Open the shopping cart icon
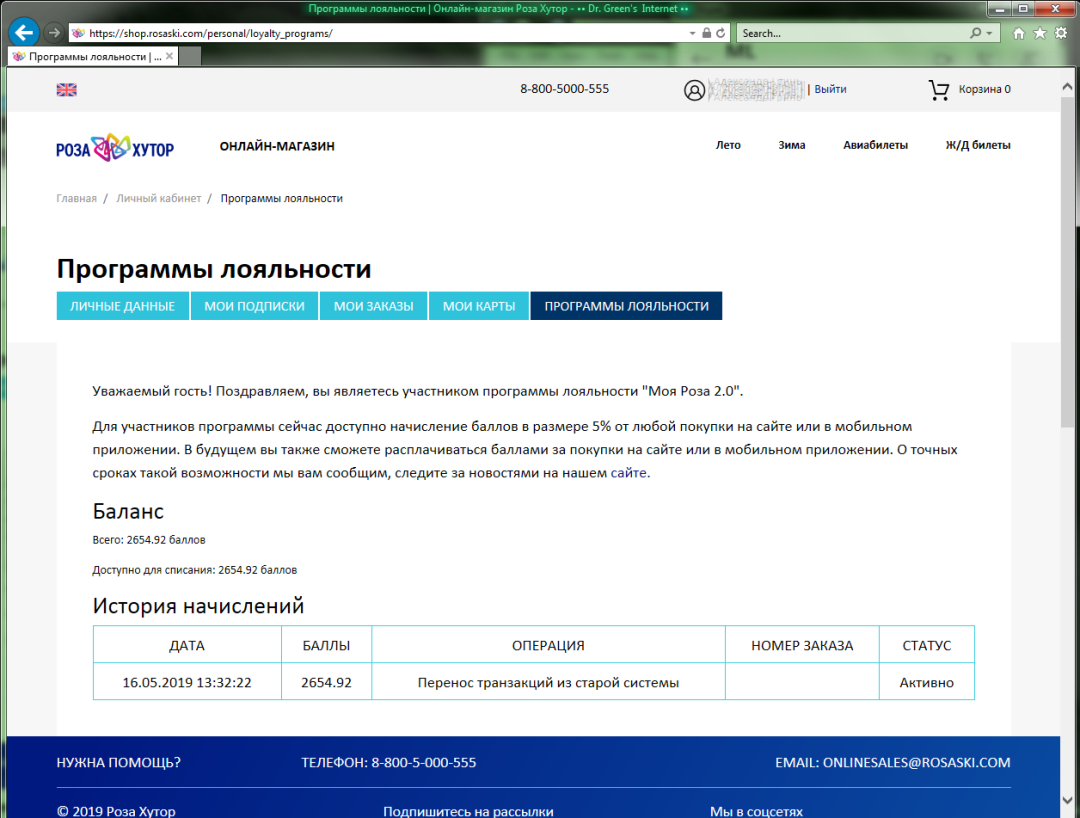Viewport: 1080px width, 818px height. (x=939, y=90)
